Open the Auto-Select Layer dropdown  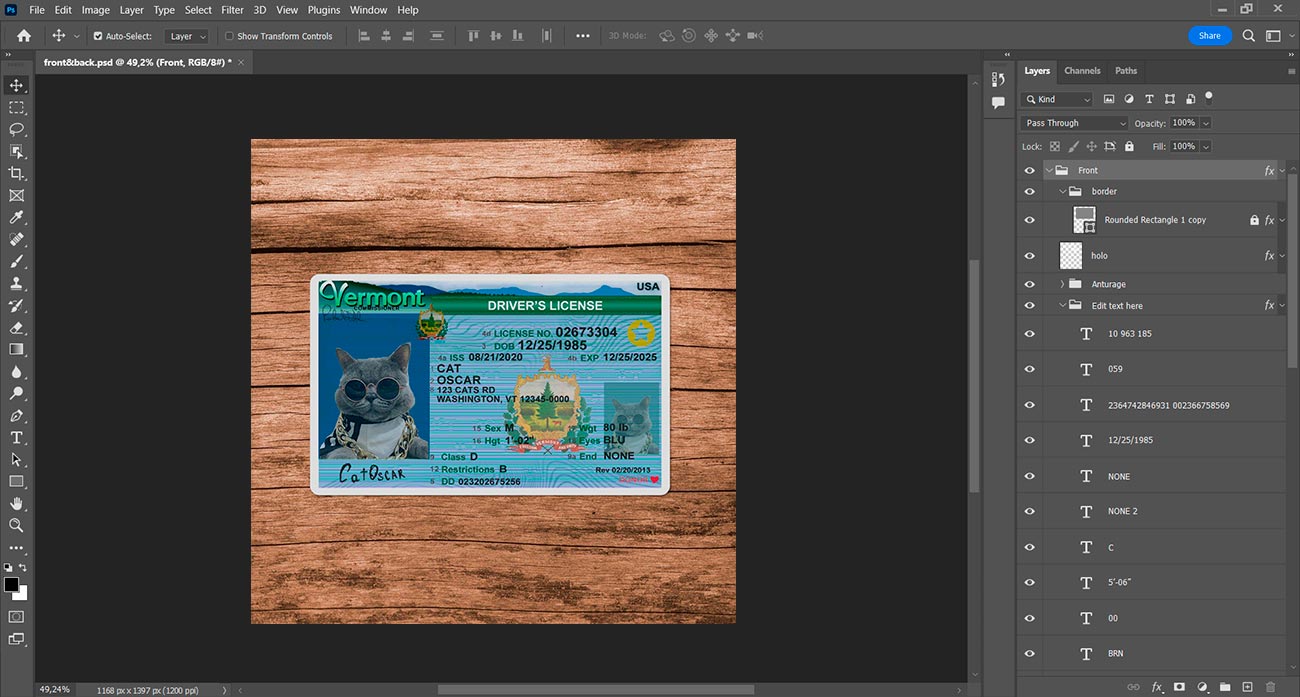188,36
